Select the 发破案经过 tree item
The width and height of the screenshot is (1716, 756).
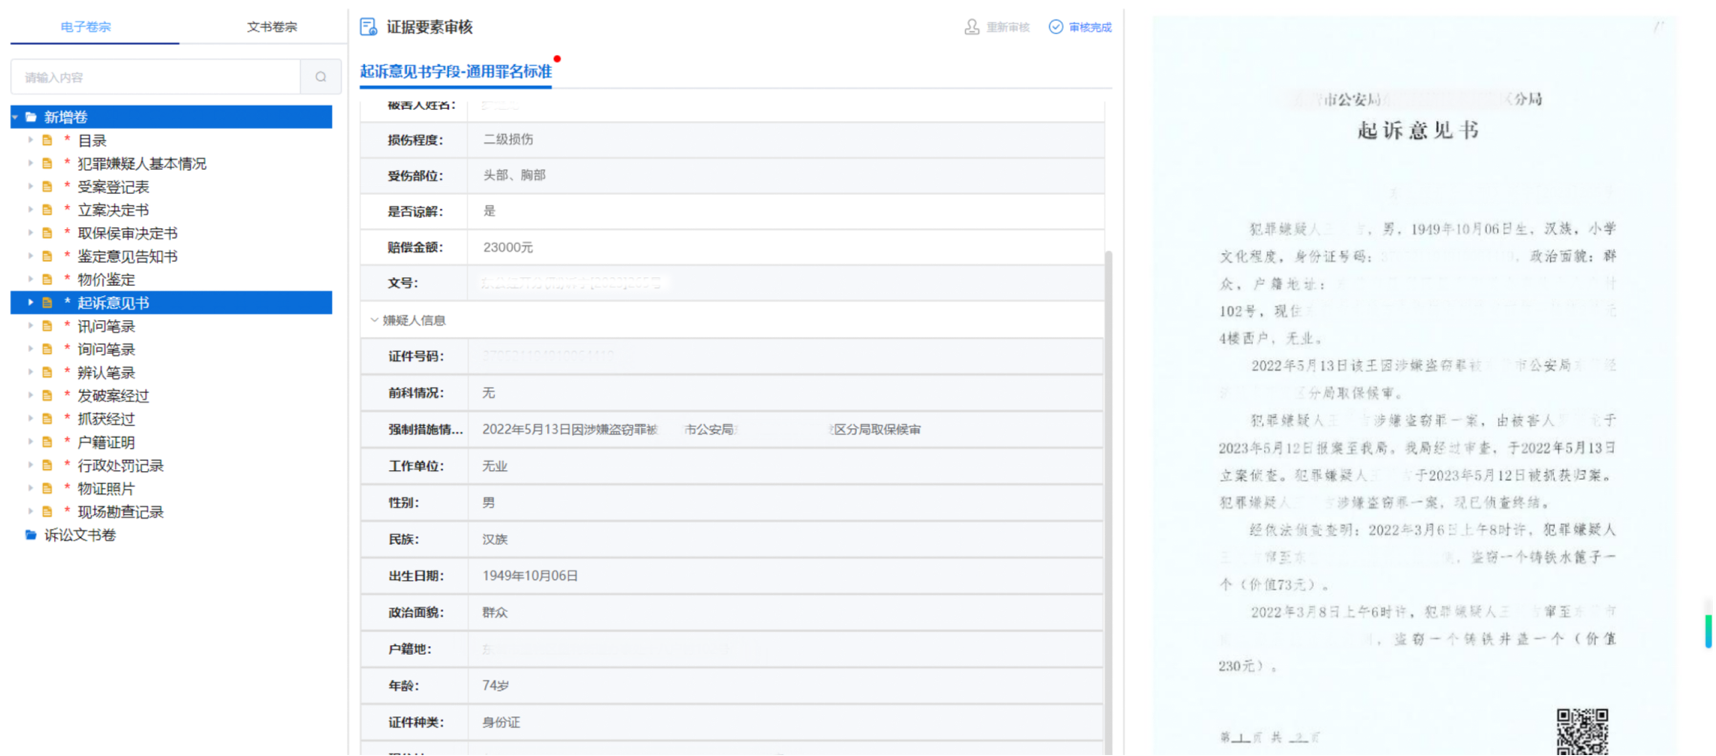point(113,395)
